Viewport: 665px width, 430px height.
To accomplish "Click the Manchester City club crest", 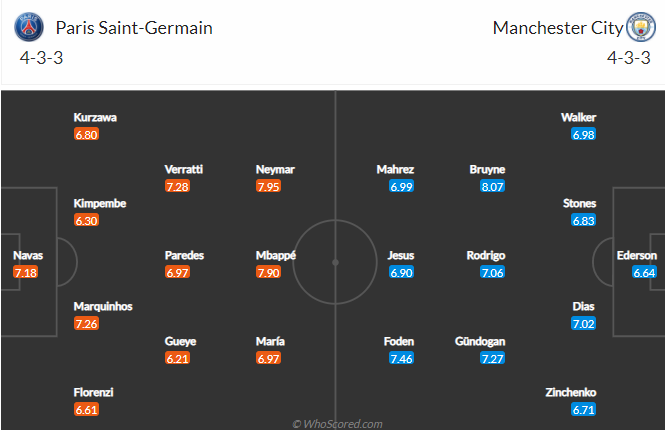I will (637, 27).
